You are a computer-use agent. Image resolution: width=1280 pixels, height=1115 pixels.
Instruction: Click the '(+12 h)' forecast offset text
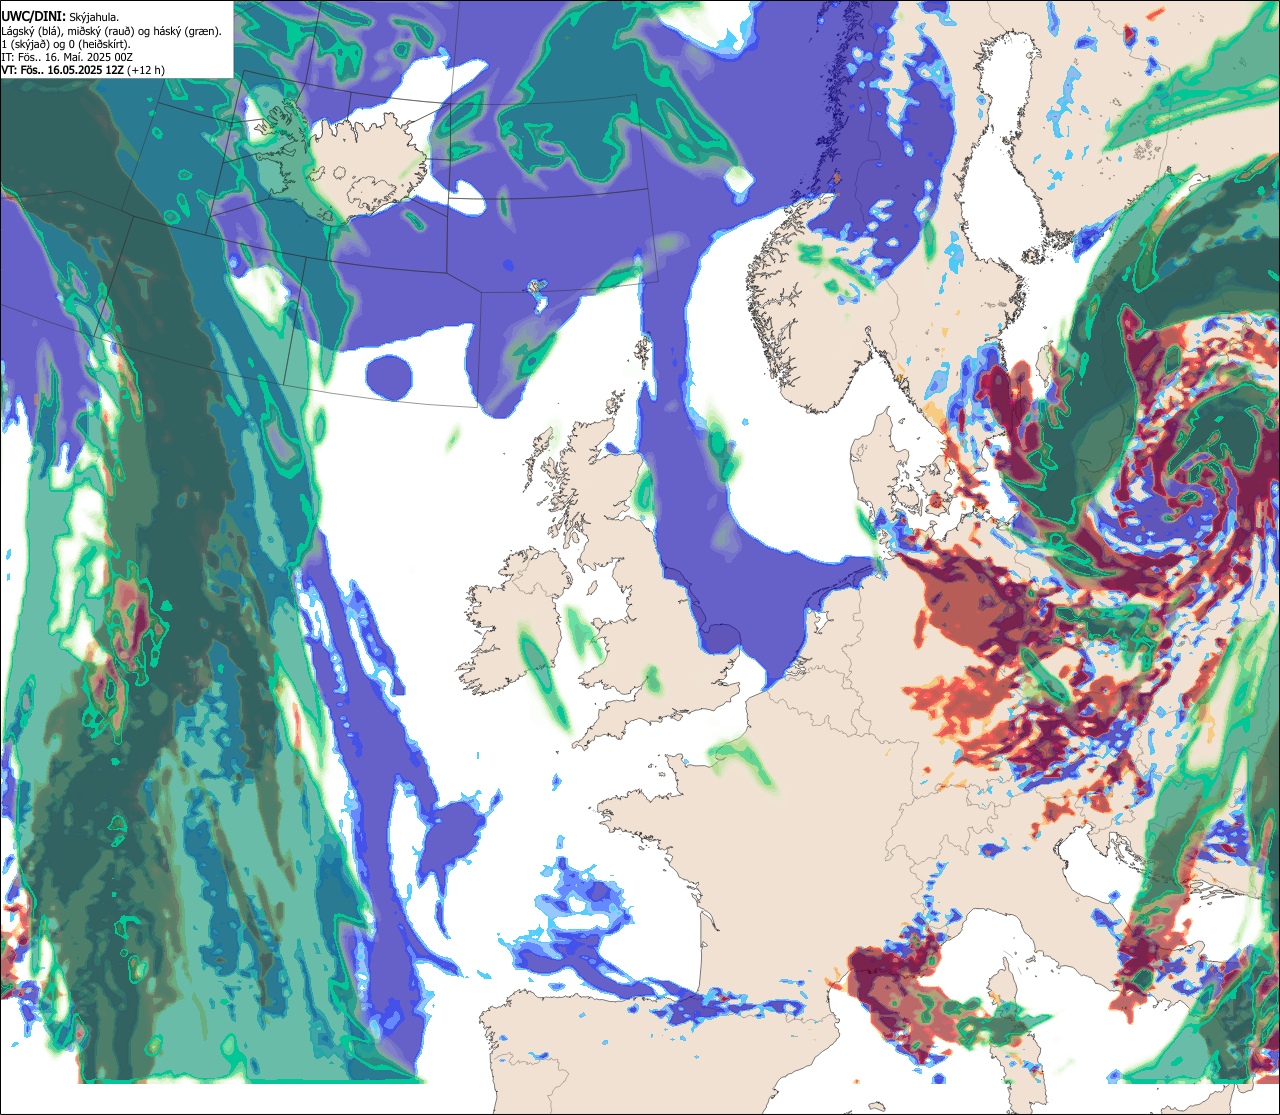point(146,70)
